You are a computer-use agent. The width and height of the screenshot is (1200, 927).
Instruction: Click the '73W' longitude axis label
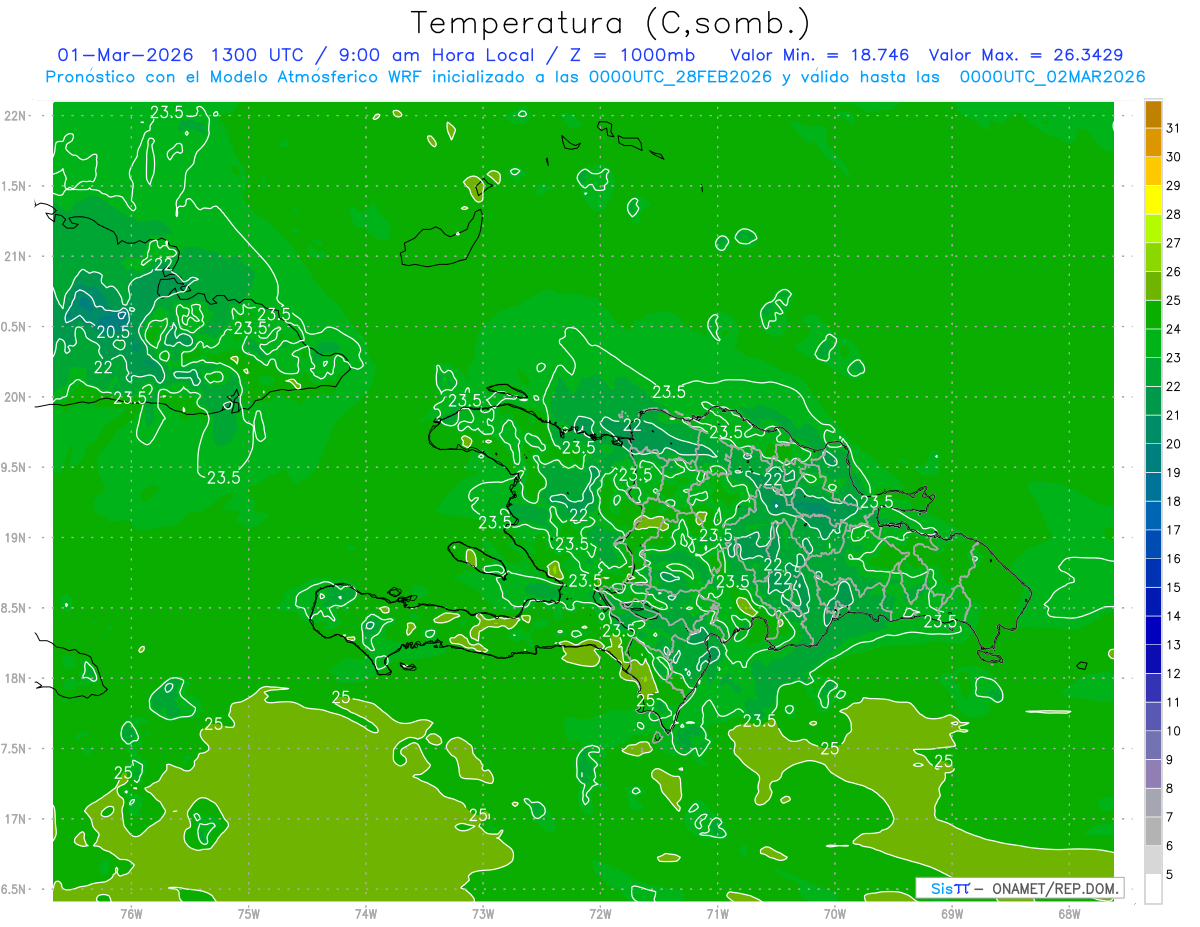point(483,913)
